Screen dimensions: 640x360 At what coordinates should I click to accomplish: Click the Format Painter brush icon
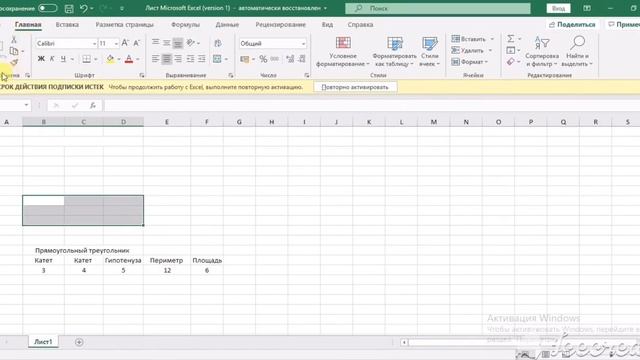[14, 62]
